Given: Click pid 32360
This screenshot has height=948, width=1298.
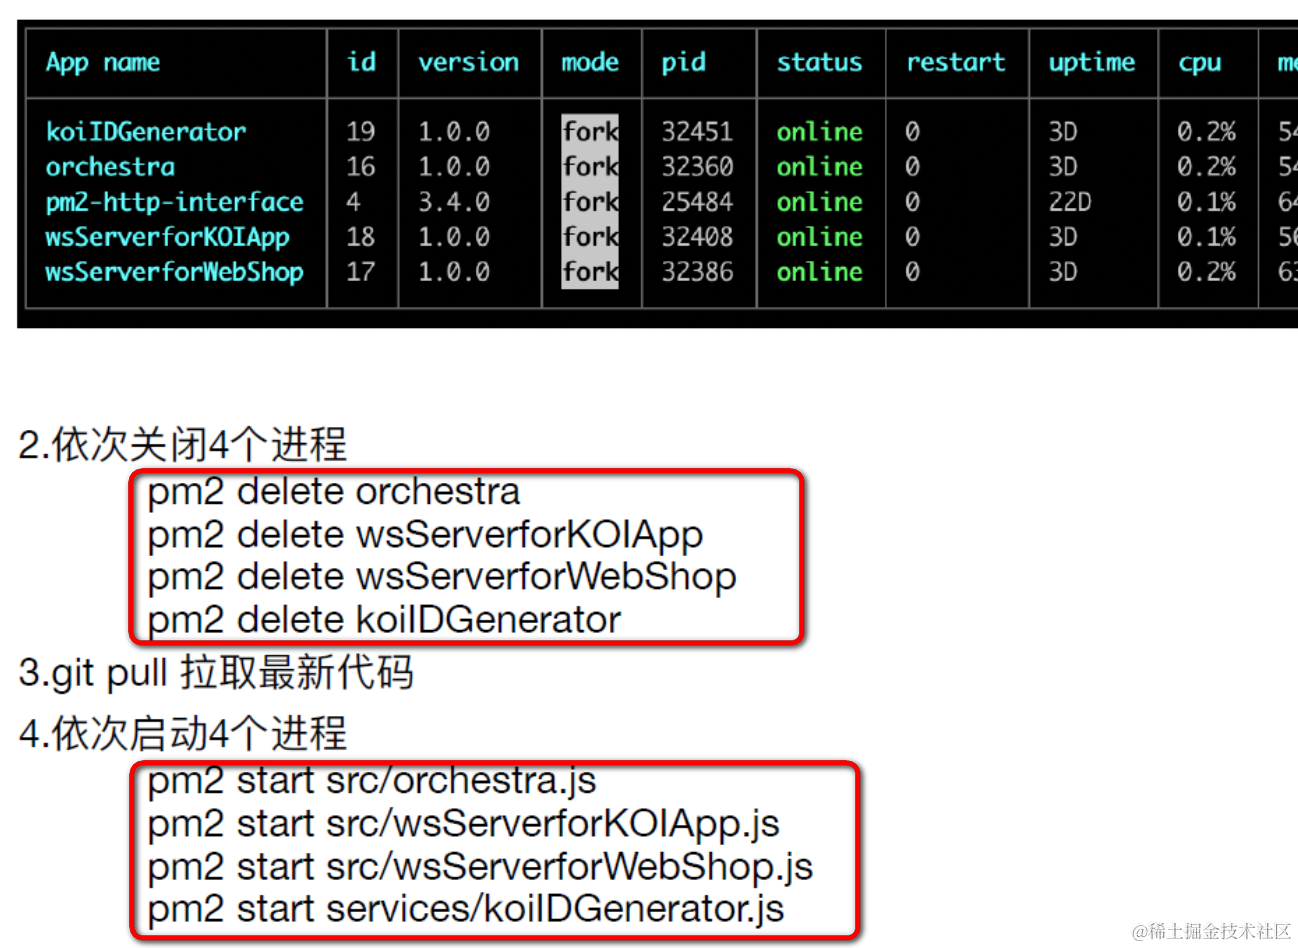Looking at the screenshot, I should pyautogui.click(x=697, y=167).
